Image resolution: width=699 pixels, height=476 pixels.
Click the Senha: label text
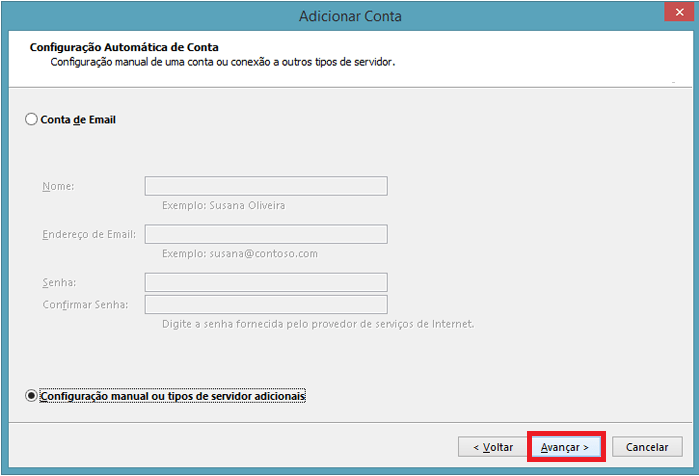tap(59, 283)
